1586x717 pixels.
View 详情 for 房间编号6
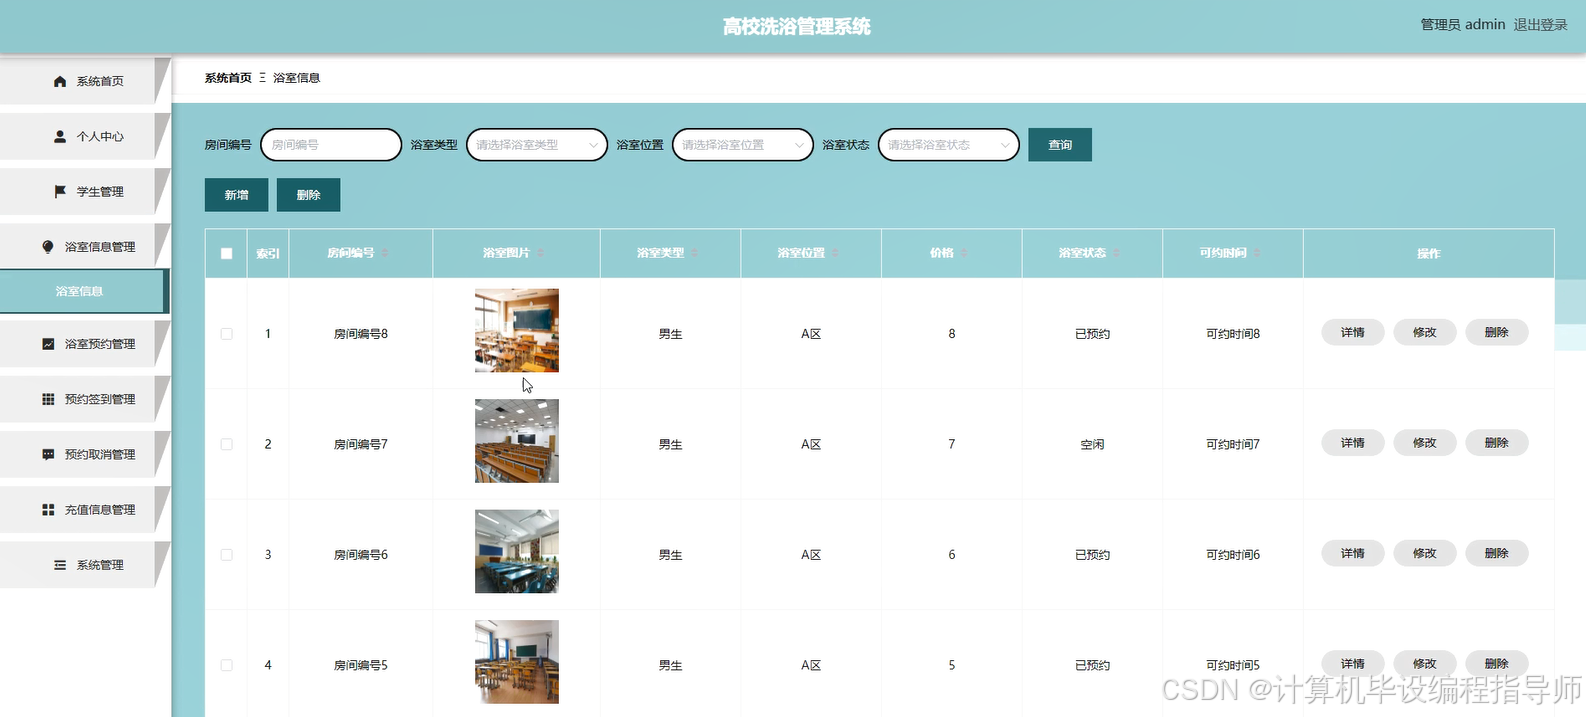coord(1353,553)
